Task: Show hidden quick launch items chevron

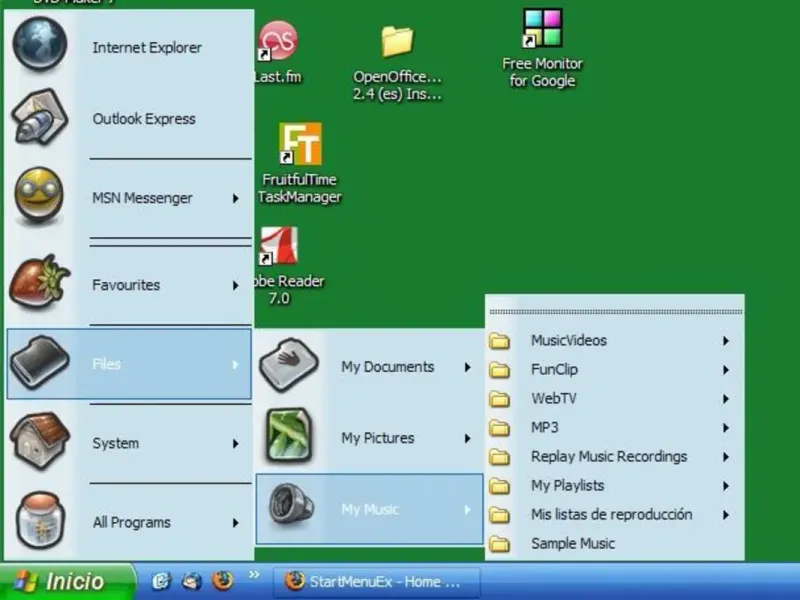Action: tap(254, 575)
